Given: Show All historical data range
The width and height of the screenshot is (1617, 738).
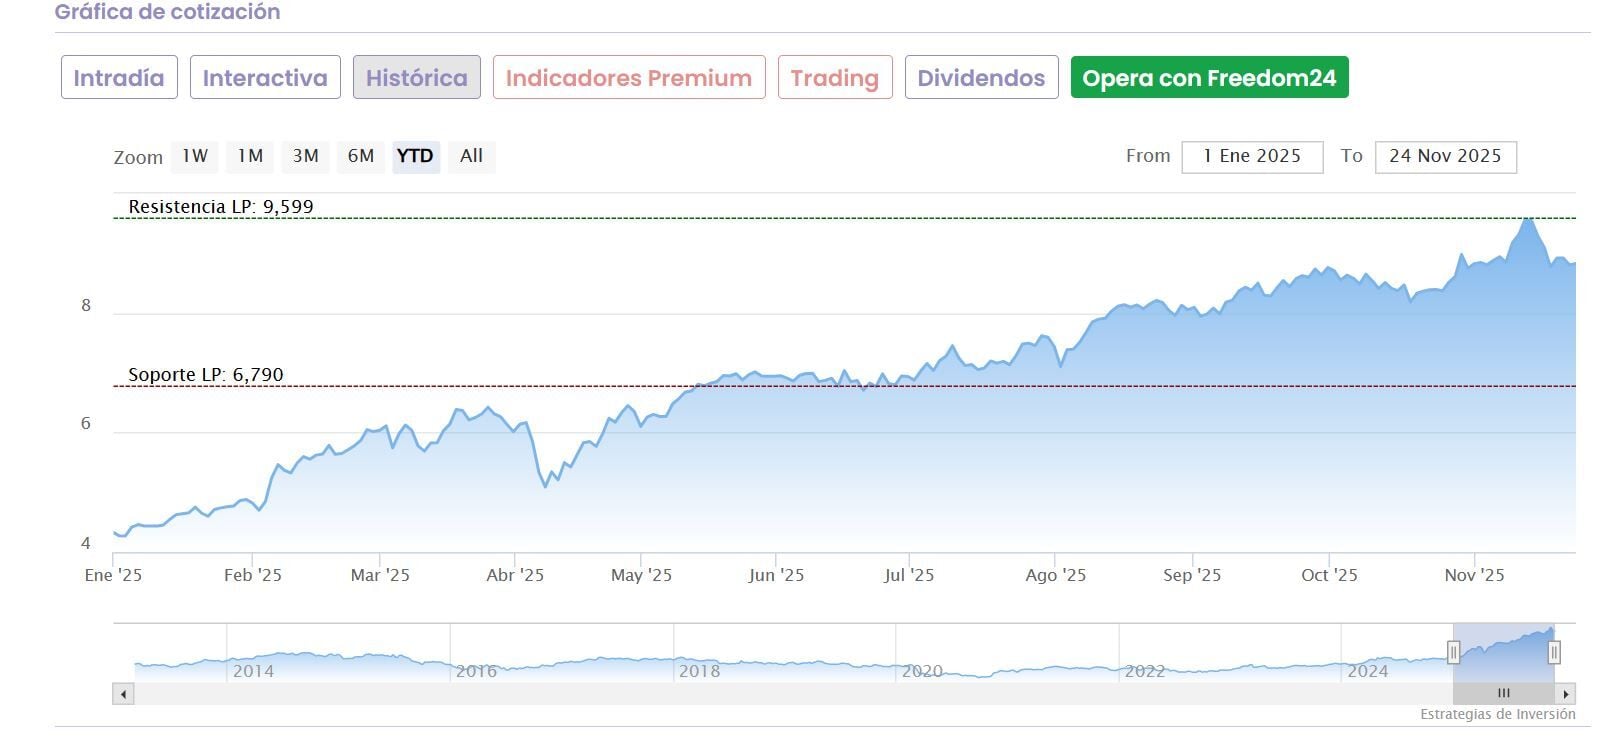Looking at the screenshot, I should pyautogui.click(x=471, y=156).
